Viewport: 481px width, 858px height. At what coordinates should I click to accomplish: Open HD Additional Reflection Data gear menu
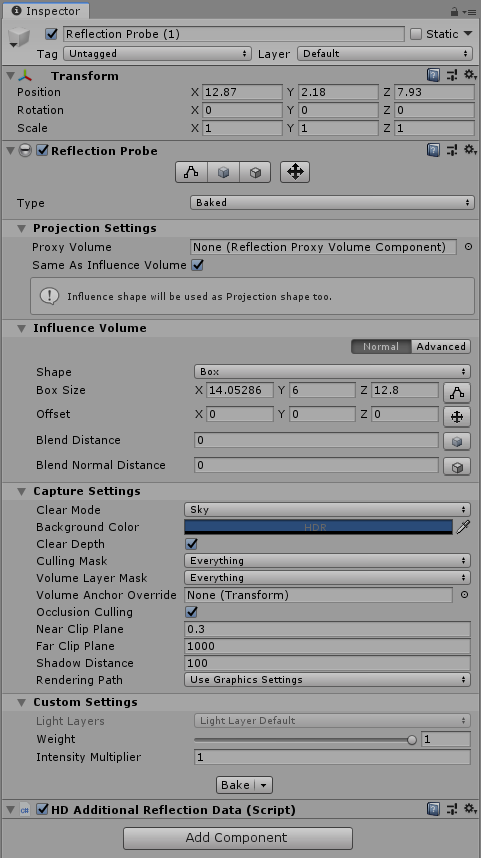(470, 808)
